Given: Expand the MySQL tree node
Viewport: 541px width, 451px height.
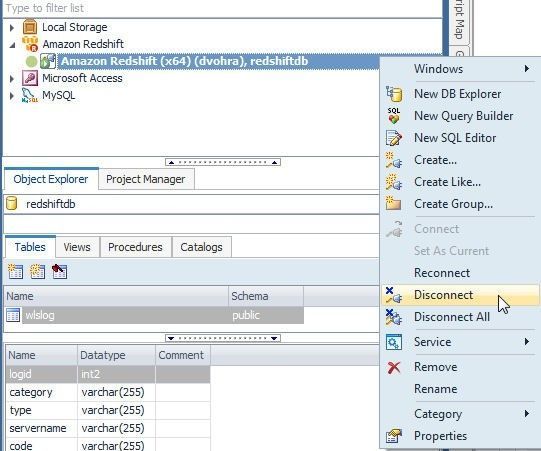Looking at the screenshot, I should pyautogui.click(x=12, y=96).
